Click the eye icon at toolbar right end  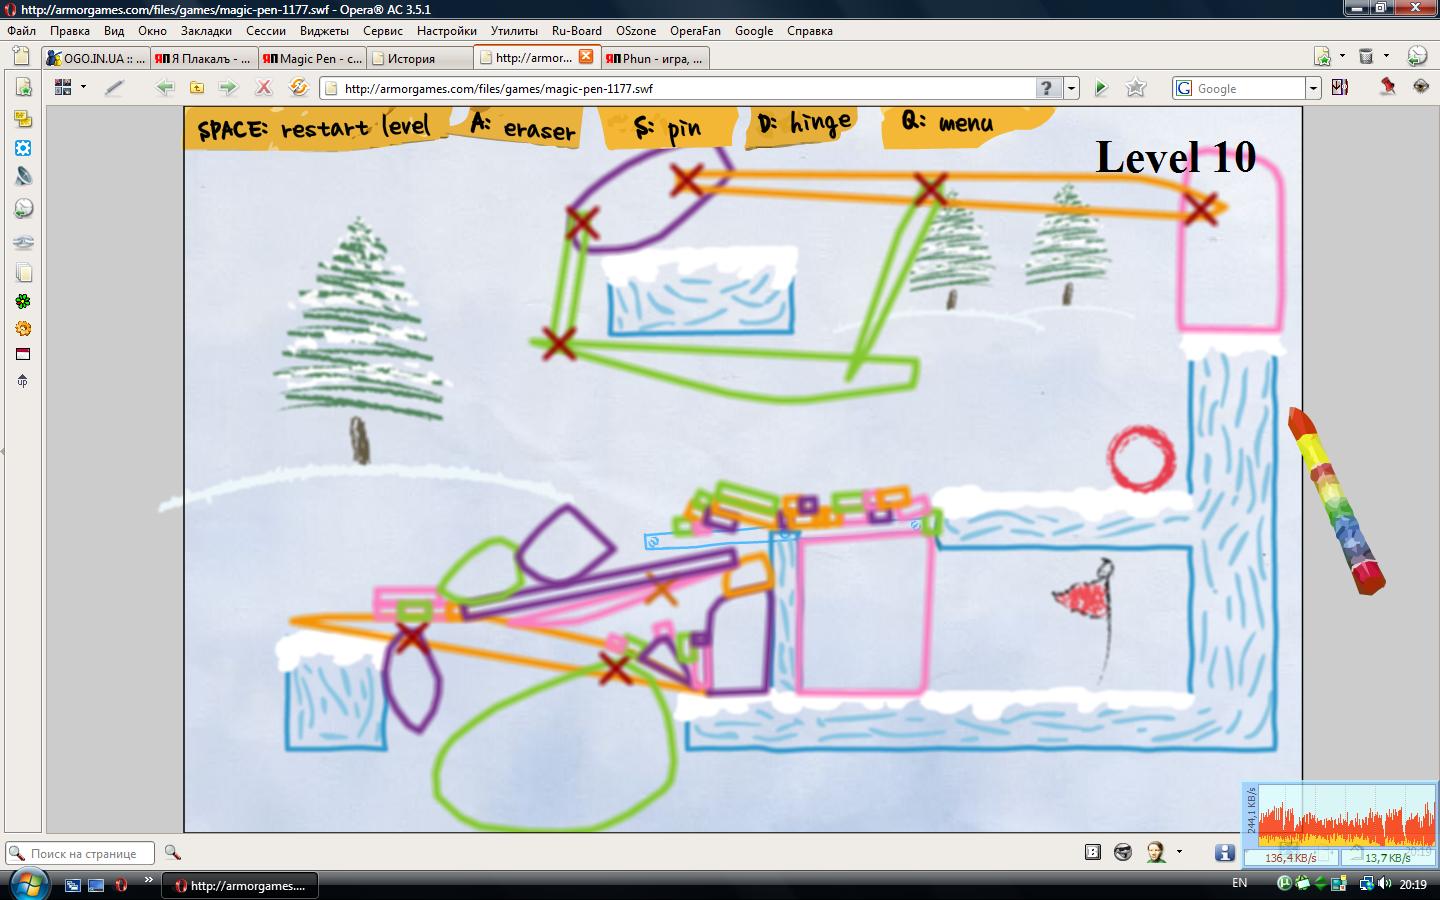click(x=1421, y=87)
